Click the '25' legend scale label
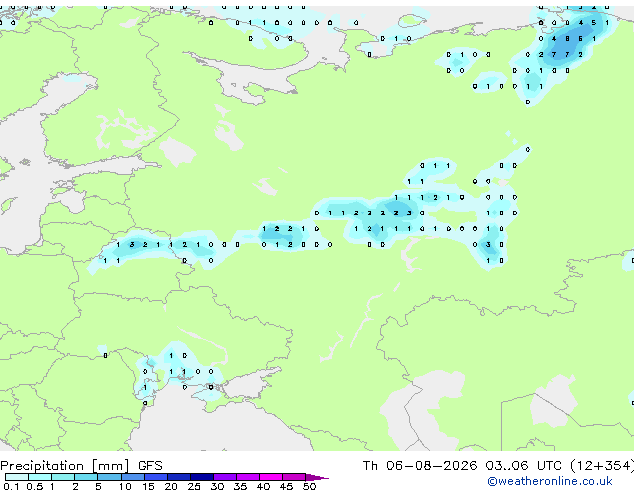Screen dimensions: 634x490 pos(194,486)
